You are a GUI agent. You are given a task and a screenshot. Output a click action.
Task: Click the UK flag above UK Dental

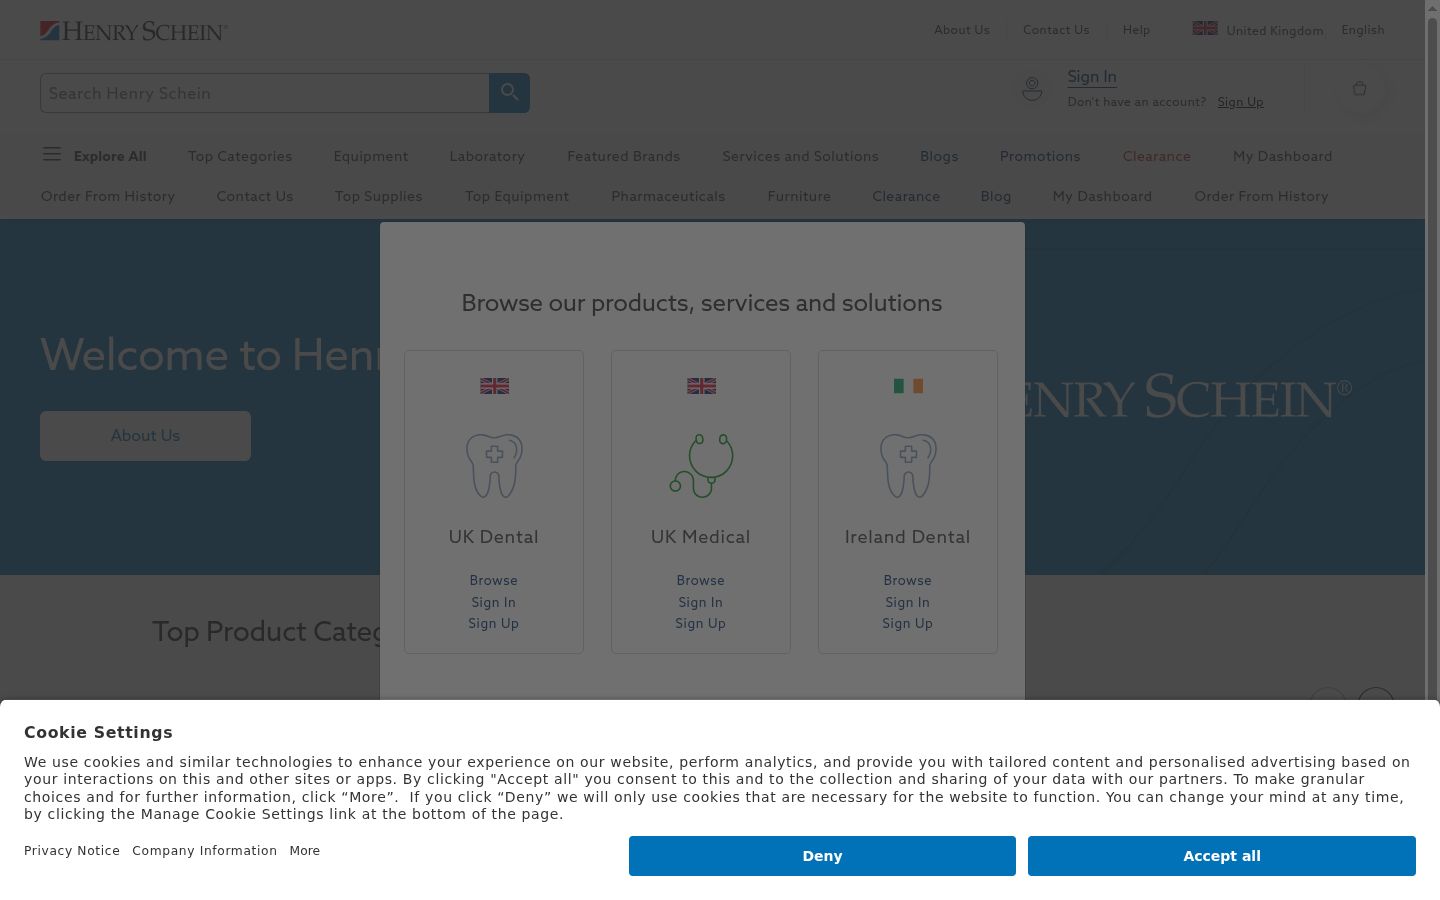point(494,386)
